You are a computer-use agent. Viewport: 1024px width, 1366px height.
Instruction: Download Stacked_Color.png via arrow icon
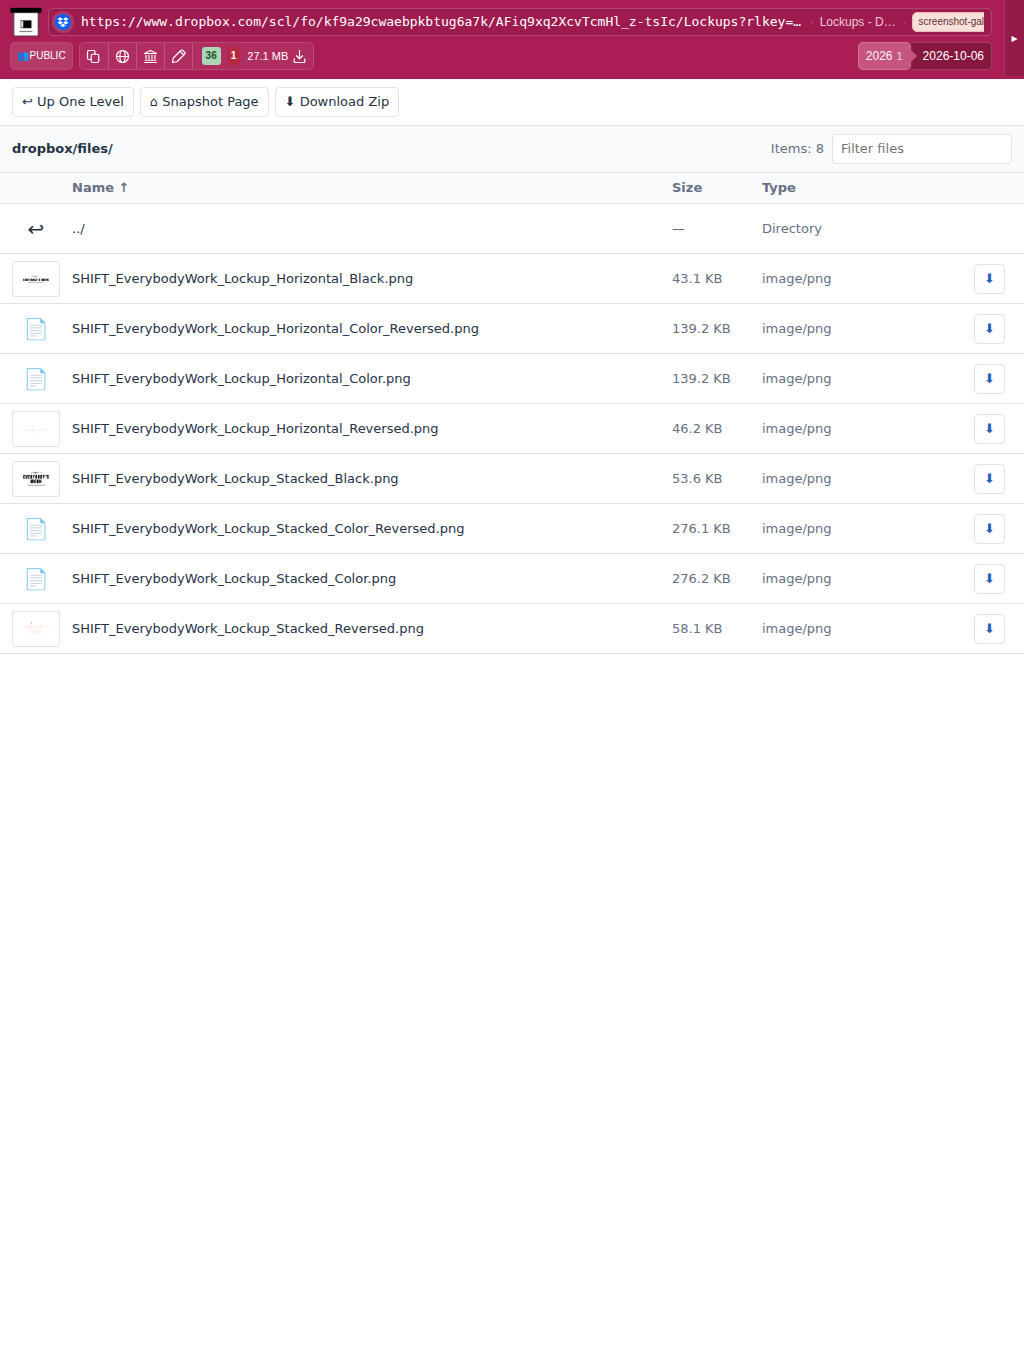(989, 579)
